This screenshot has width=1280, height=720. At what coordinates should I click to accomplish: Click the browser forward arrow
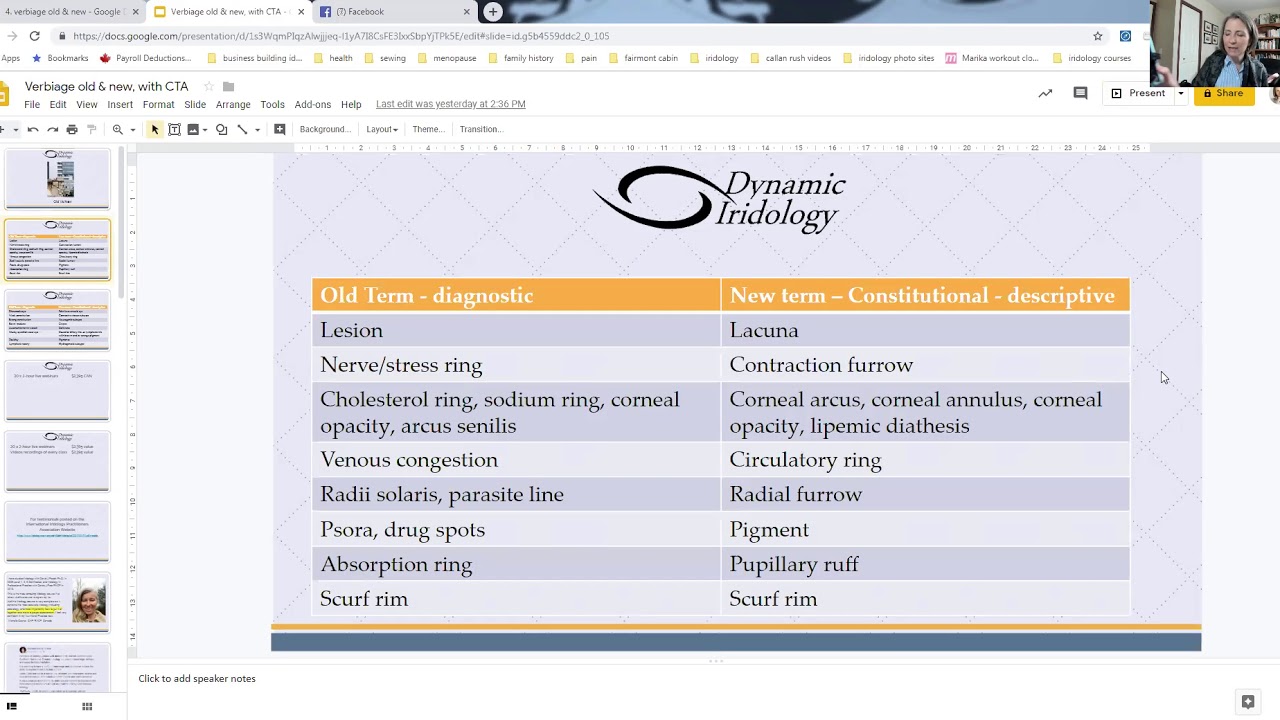click(x=11, y=36)
